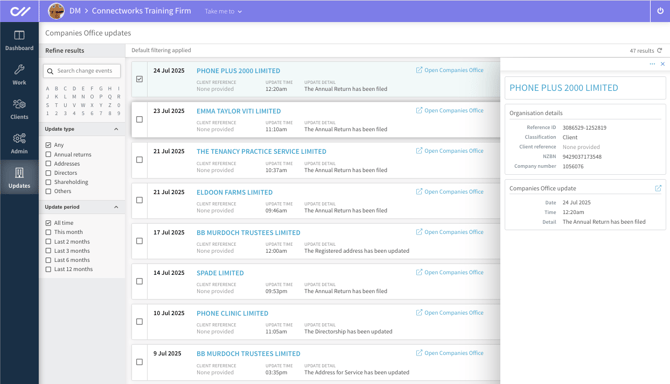Click NZBN value 9429037173548
This screenshot has height=384, width=670.
coord(582,157)
